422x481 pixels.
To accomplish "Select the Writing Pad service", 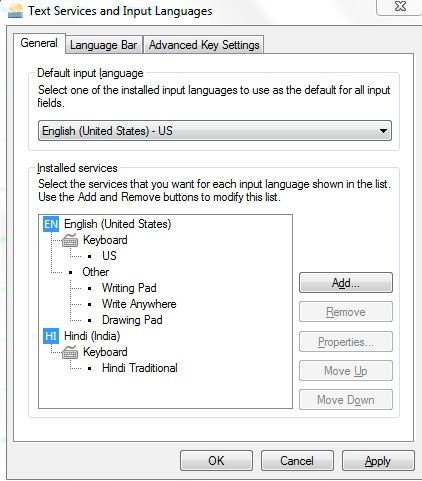I will 129,288.
